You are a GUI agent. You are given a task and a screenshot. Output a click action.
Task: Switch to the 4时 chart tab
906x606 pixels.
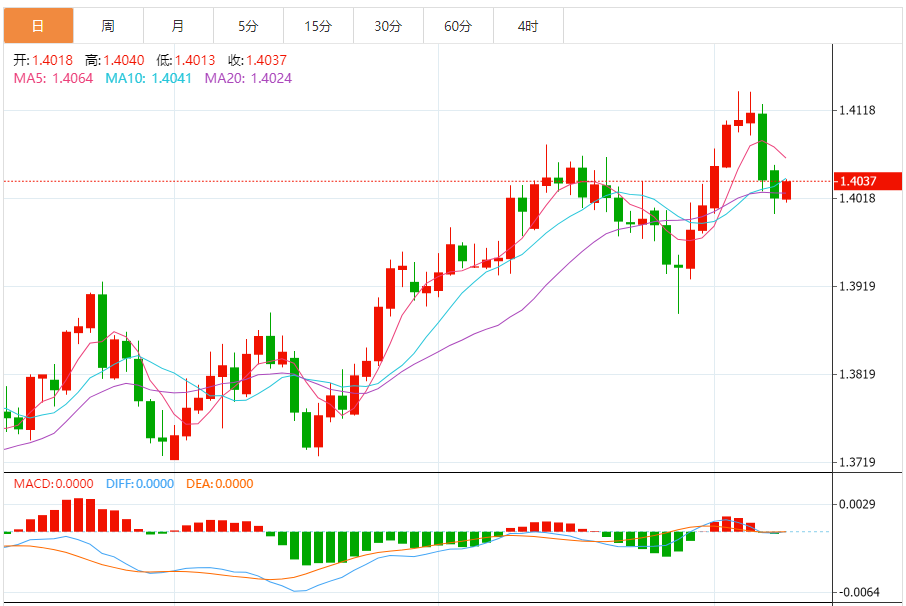528,26
